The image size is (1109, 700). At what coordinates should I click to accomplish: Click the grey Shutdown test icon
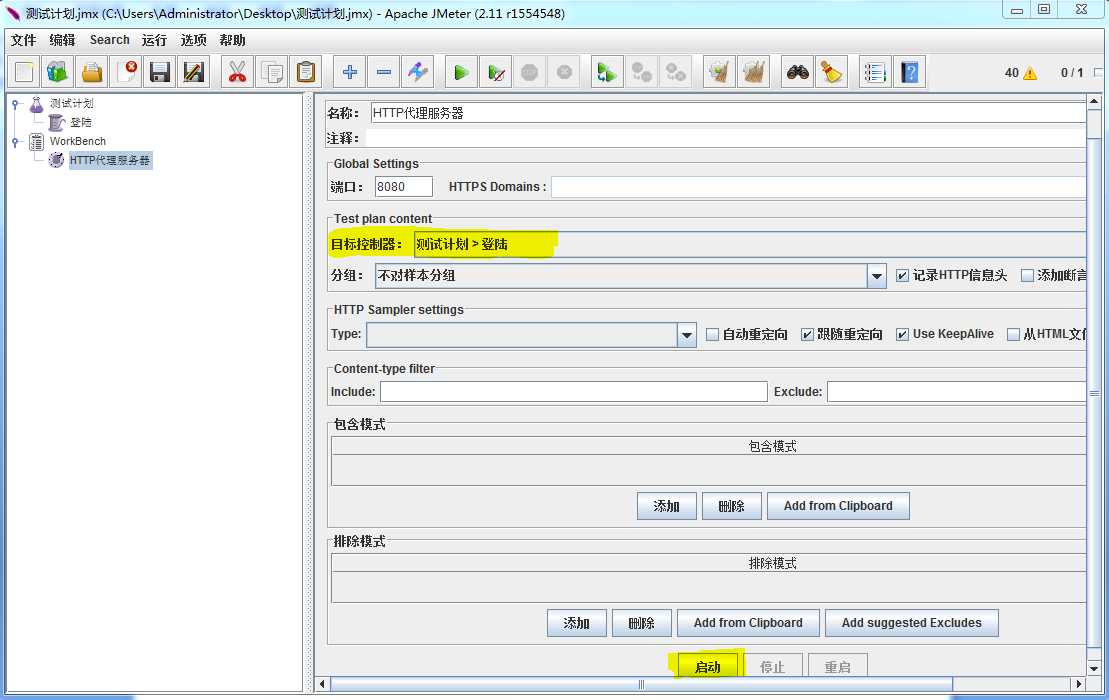tap(564, 72)
